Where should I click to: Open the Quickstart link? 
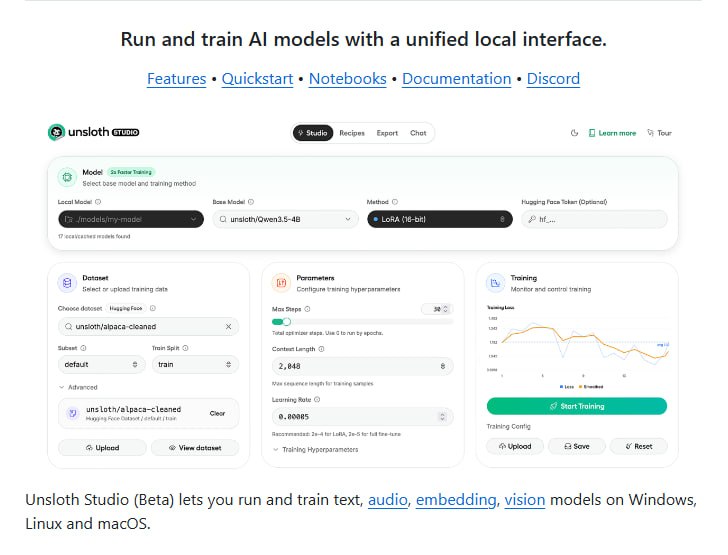(257, 79)
